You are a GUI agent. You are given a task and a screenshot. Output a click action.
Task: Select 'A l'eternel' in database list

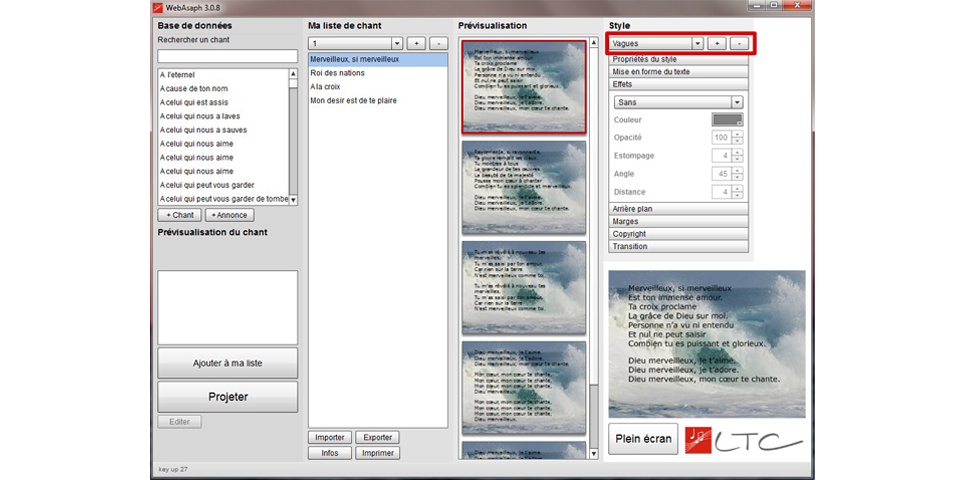click(223, 75)
